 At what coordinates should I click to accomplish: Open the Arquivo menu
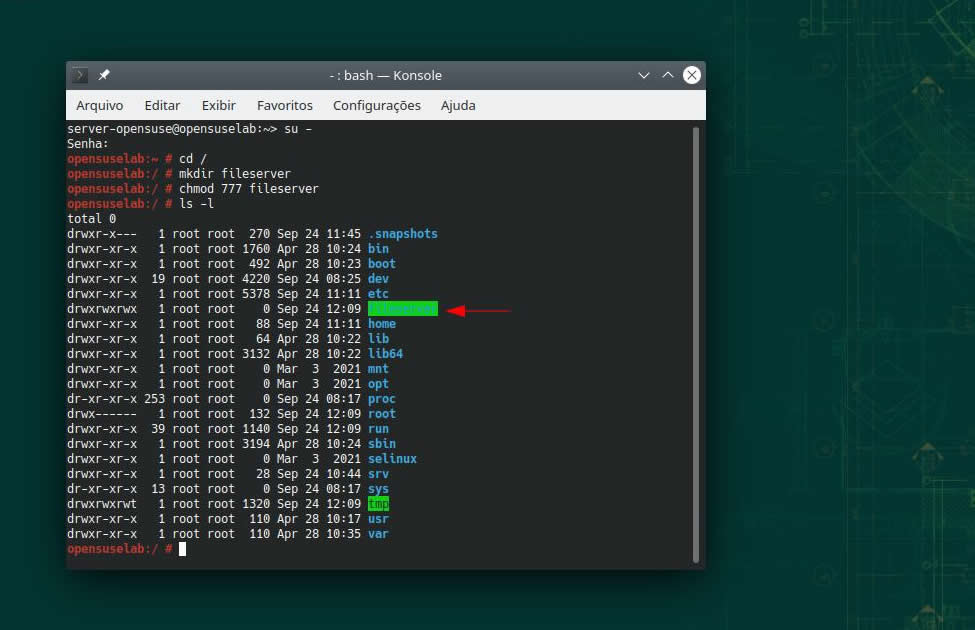100,105
